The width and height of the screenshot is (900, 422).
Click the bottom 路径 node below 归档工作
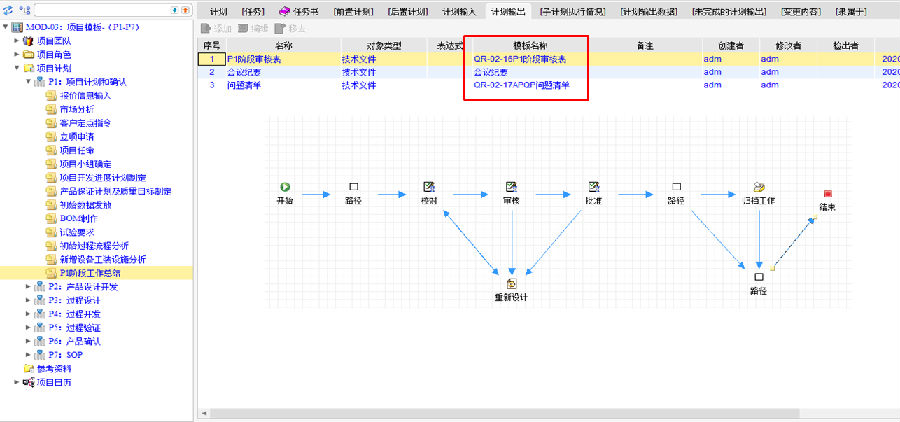(x=759, y=277)
